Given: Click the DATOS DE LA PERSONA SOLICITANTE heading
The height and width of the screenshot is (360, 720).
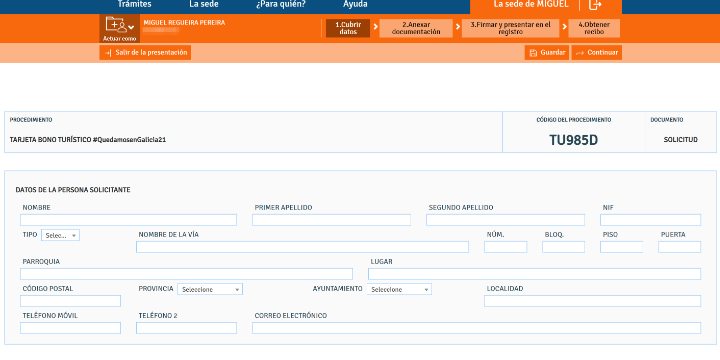Looking at the screenshot, I should (x=73, y=190).
